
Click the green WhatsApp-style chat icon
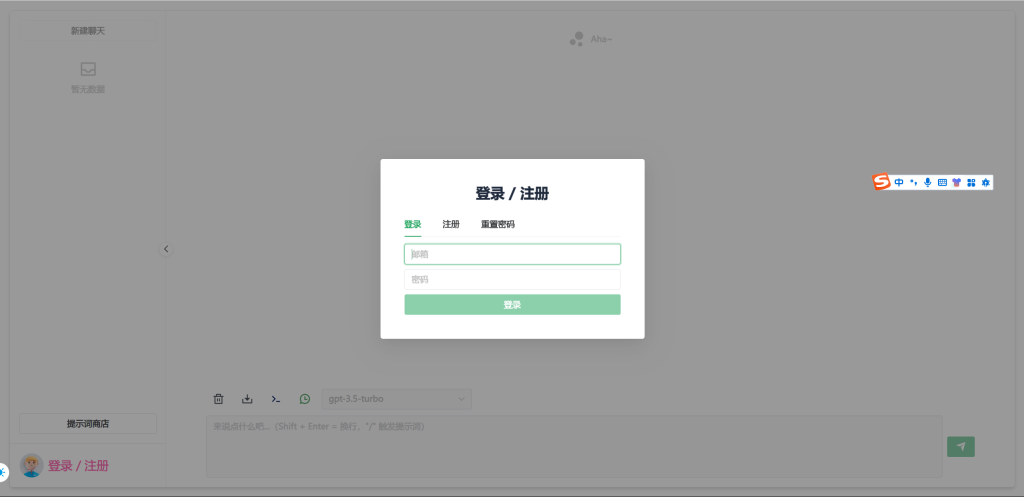(305, 399)
